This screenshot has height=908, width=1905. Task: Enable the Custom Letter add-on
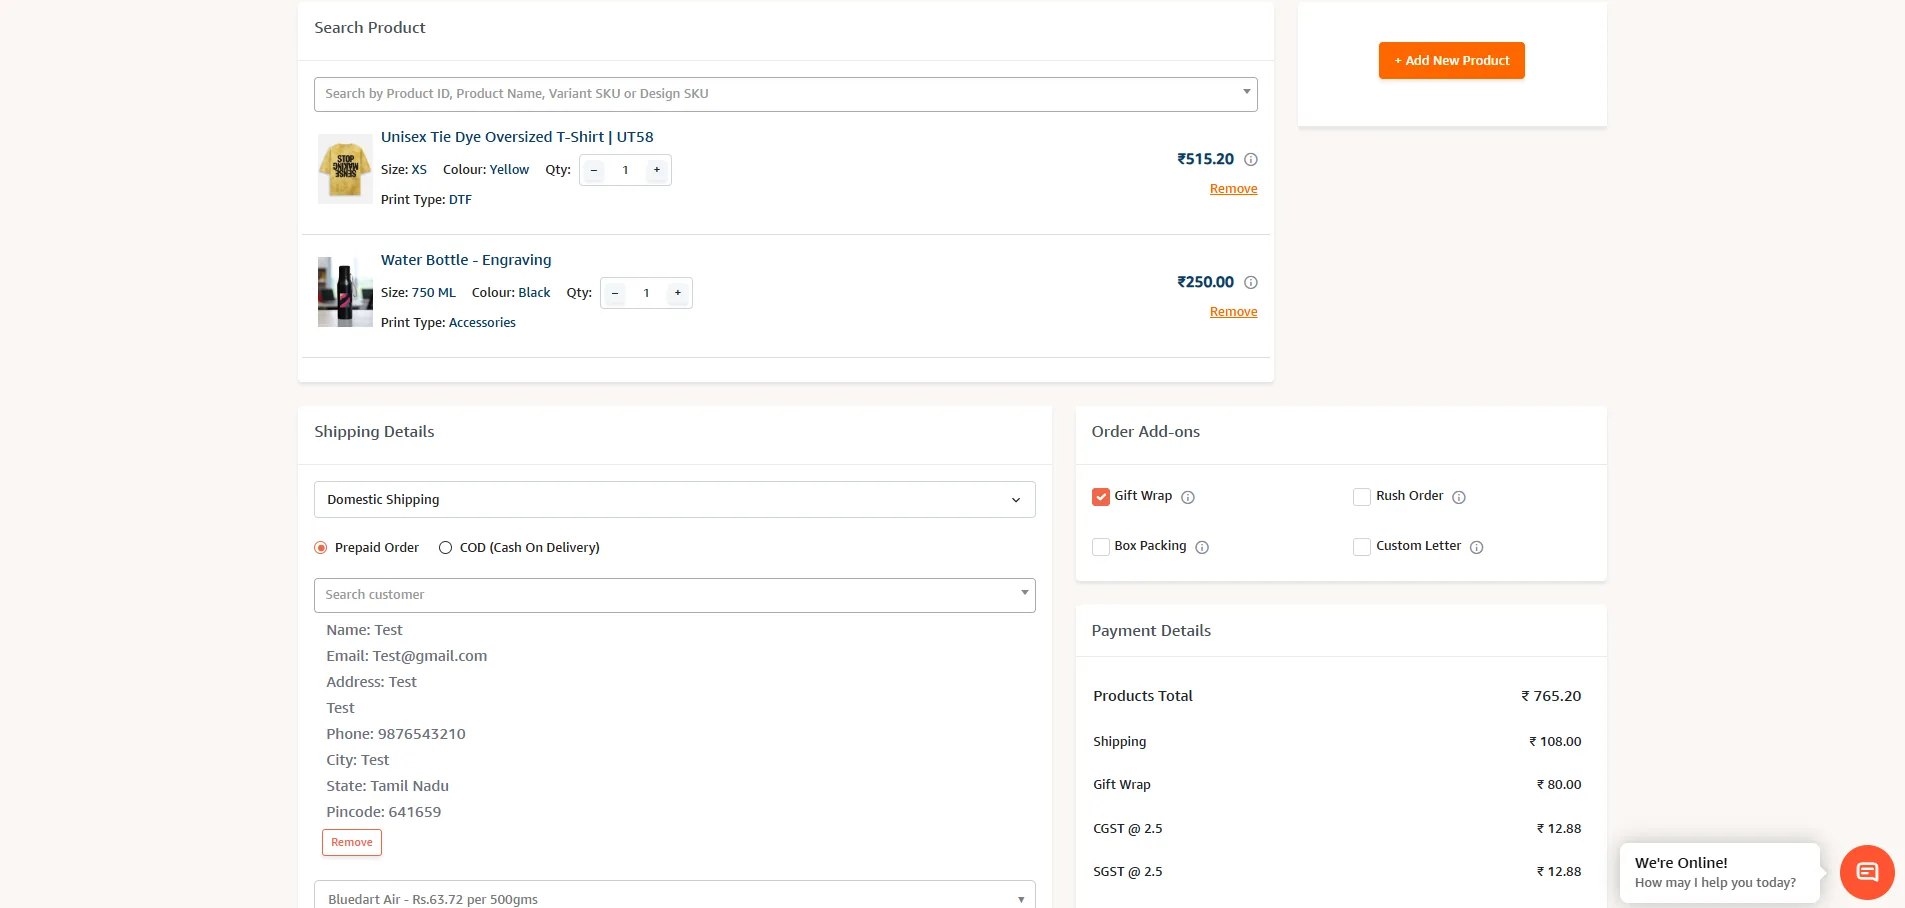tap(1362, 547)
